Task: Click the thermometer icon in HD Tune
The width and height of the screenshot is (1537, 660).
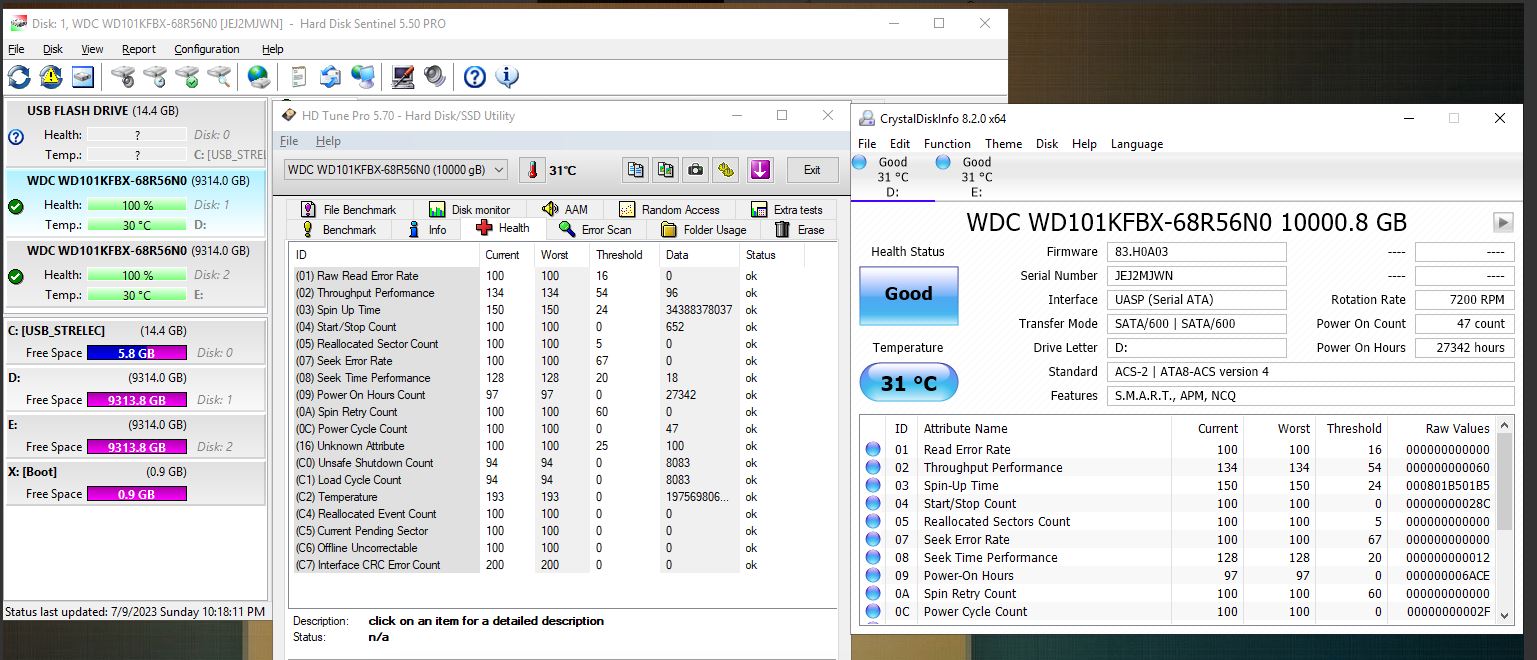Action: pyautogui.click(x=532, y=170)
